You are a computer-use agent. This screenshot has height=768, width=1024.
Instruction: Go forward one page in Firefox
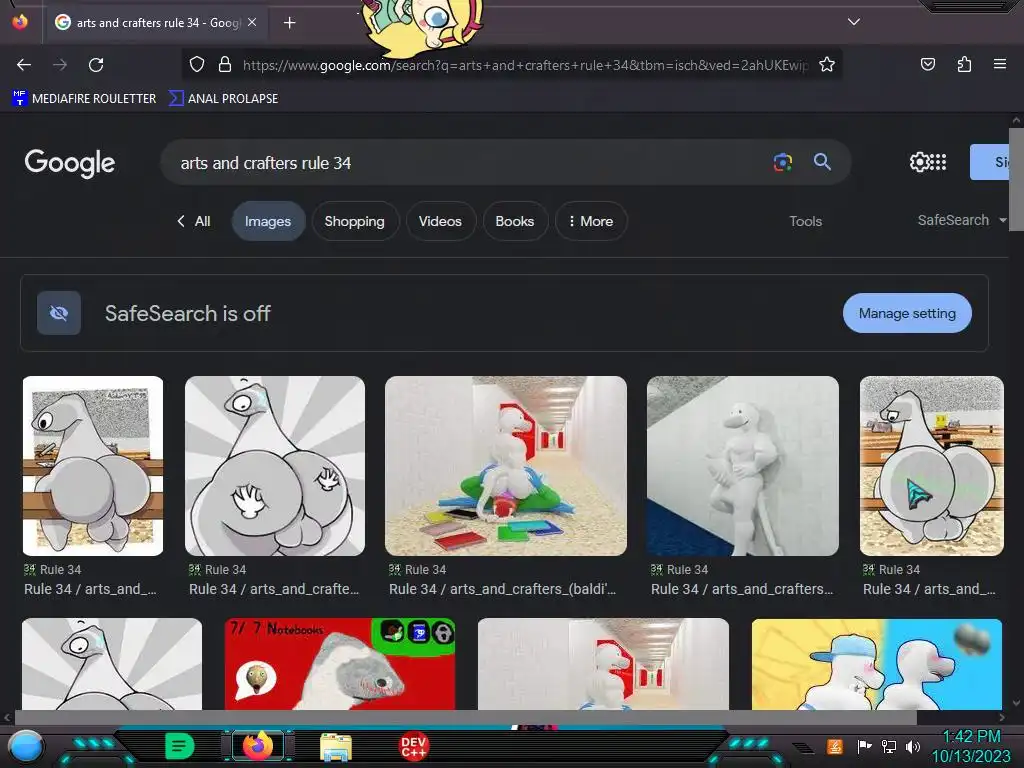tap(60, 65)
